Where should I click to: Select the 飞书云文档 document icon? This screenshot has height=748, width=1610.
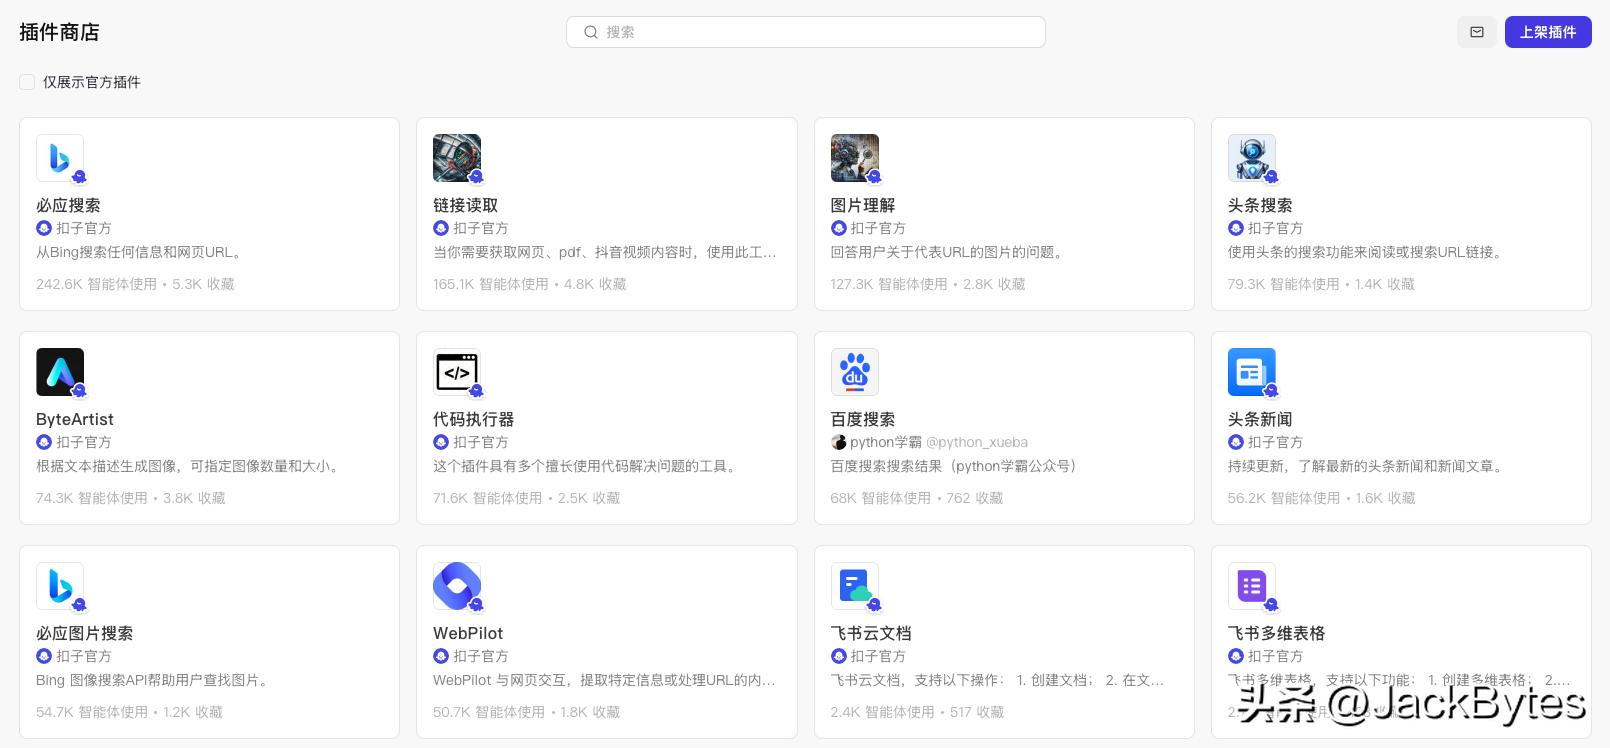pyautogui.click(x=855, y=586)
